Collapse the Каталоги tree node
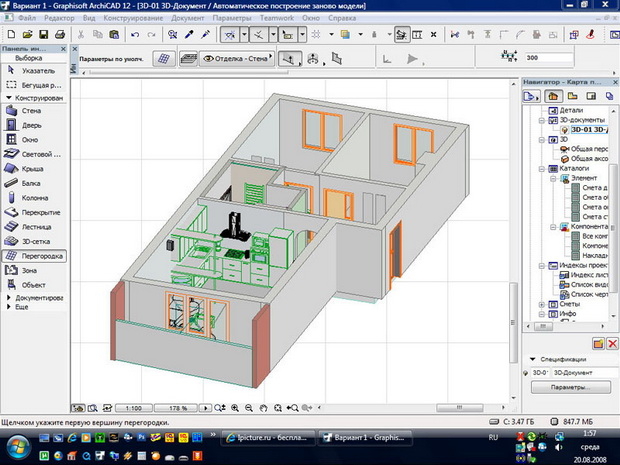 (542, 169)
